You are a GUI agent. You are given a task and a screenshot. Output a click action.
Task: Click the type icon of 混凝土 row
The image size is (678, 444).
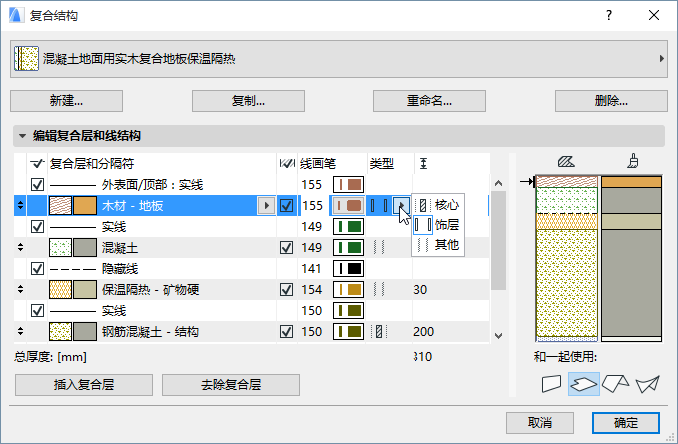pos(379,247)
